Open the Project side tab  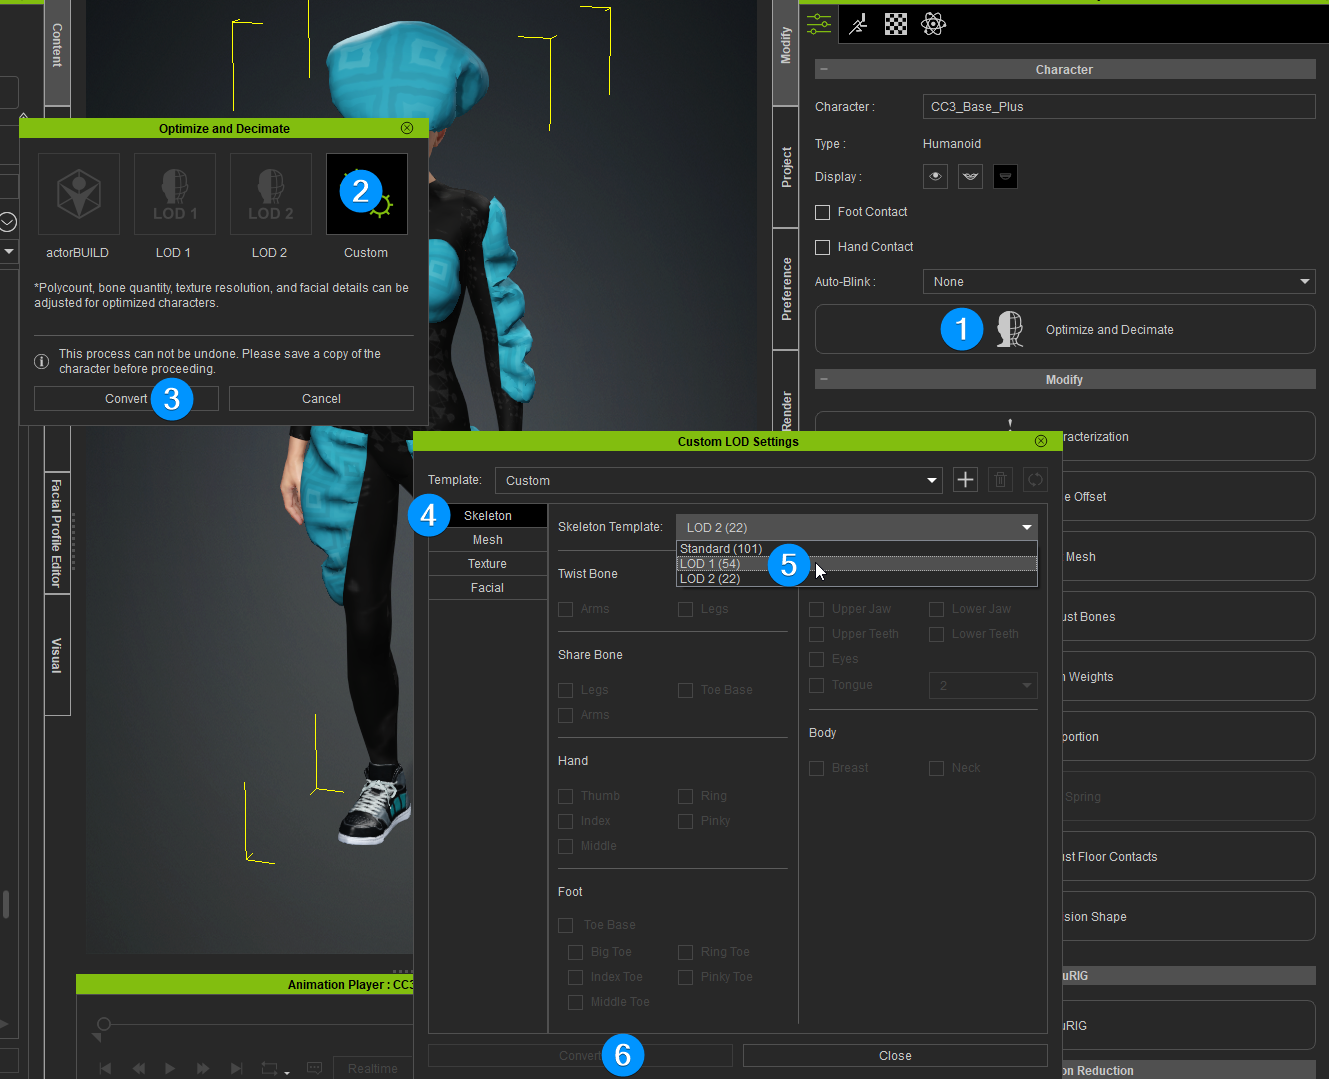[786, 167]
